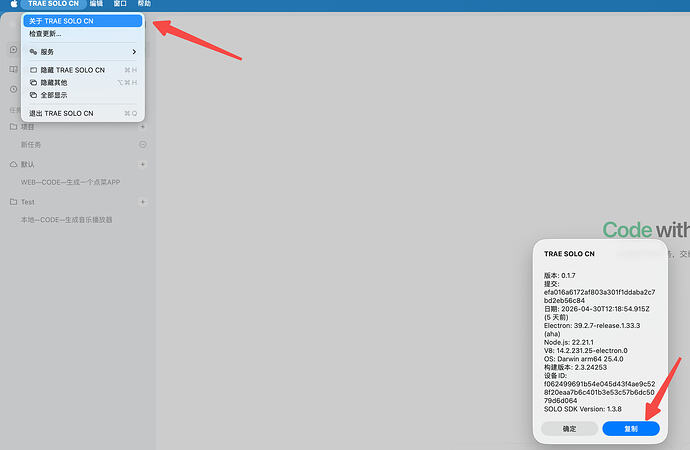Choose 隐藏其他 menu entry
The image size is (690, 450).
pos(83,83)
